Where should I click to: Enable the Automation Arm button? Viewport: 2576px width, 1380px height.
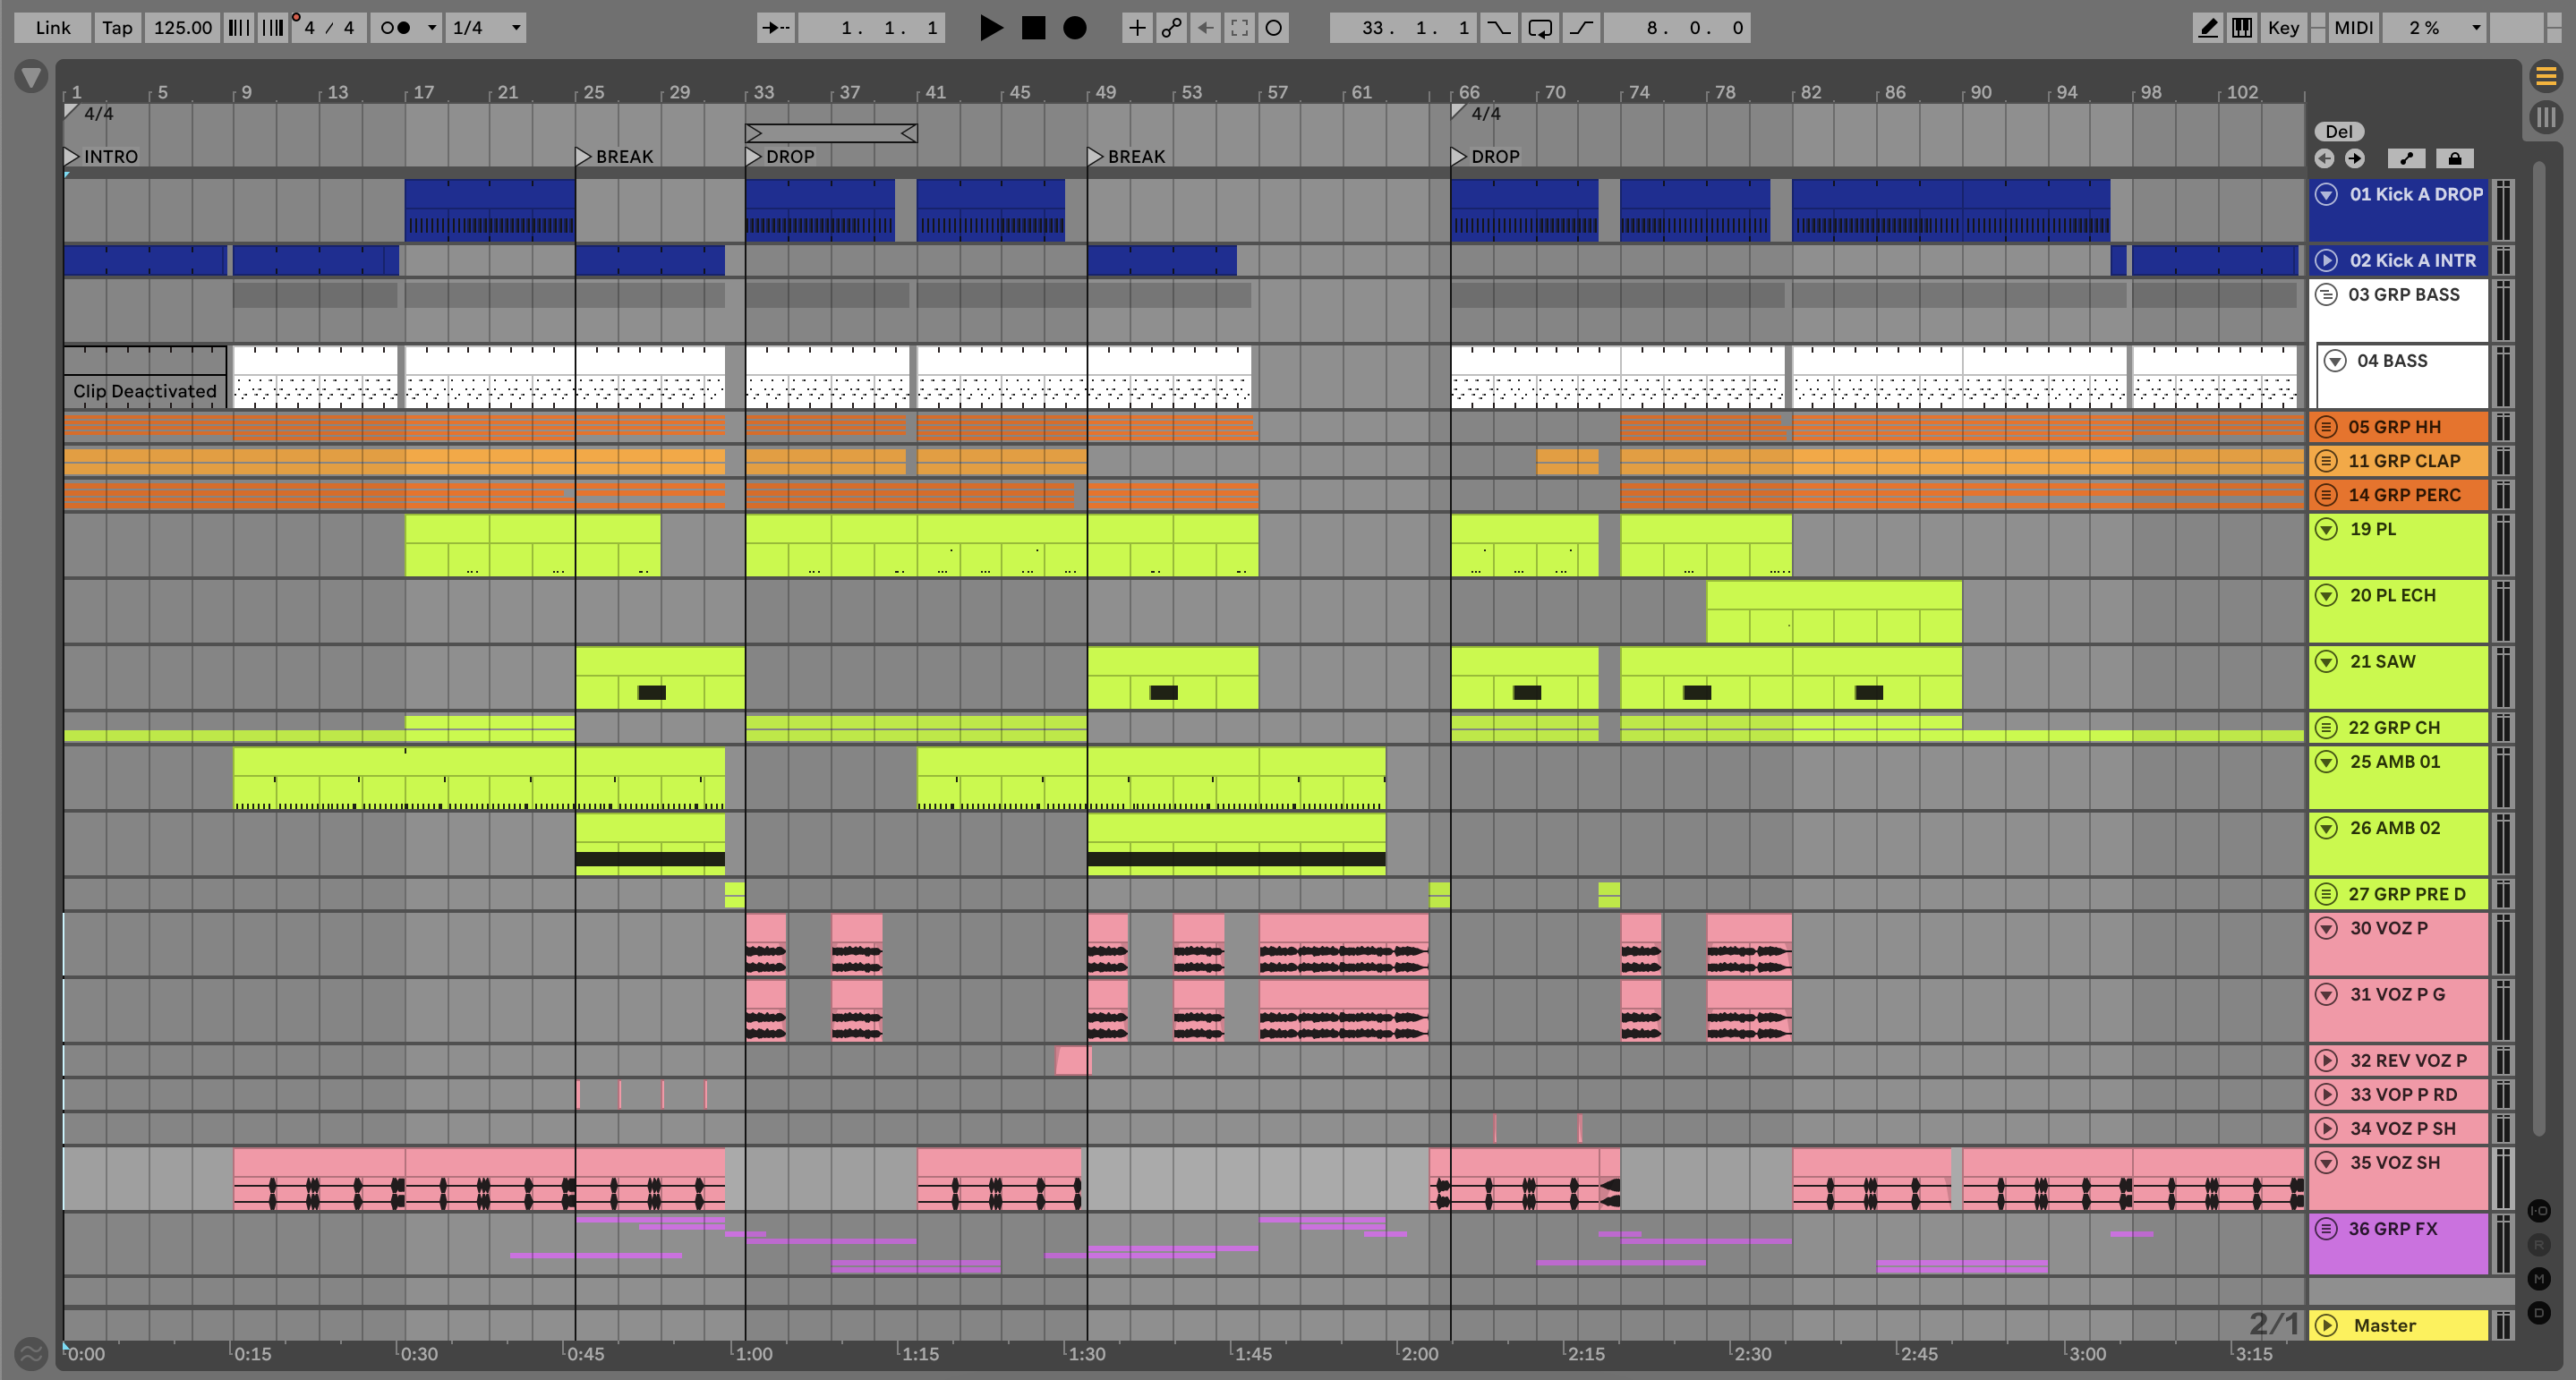click(x=1171, y=28)
